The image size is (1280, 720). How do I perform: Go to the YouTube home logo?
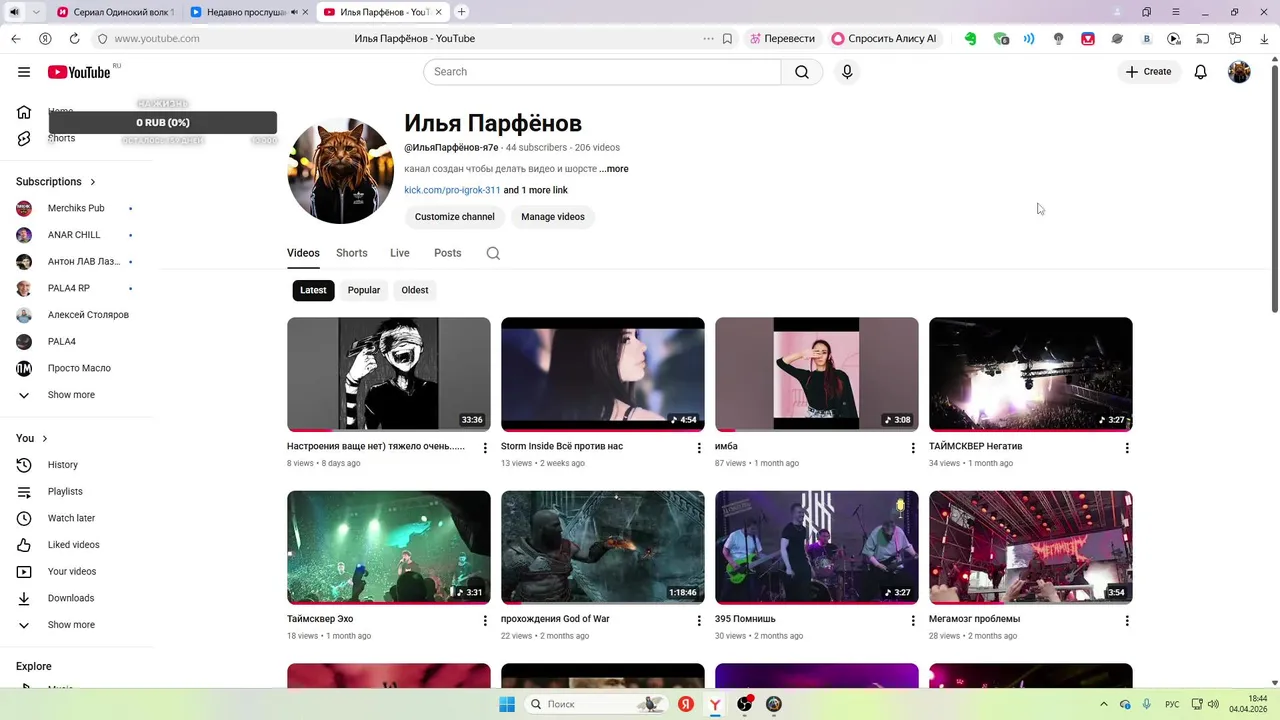79,72
